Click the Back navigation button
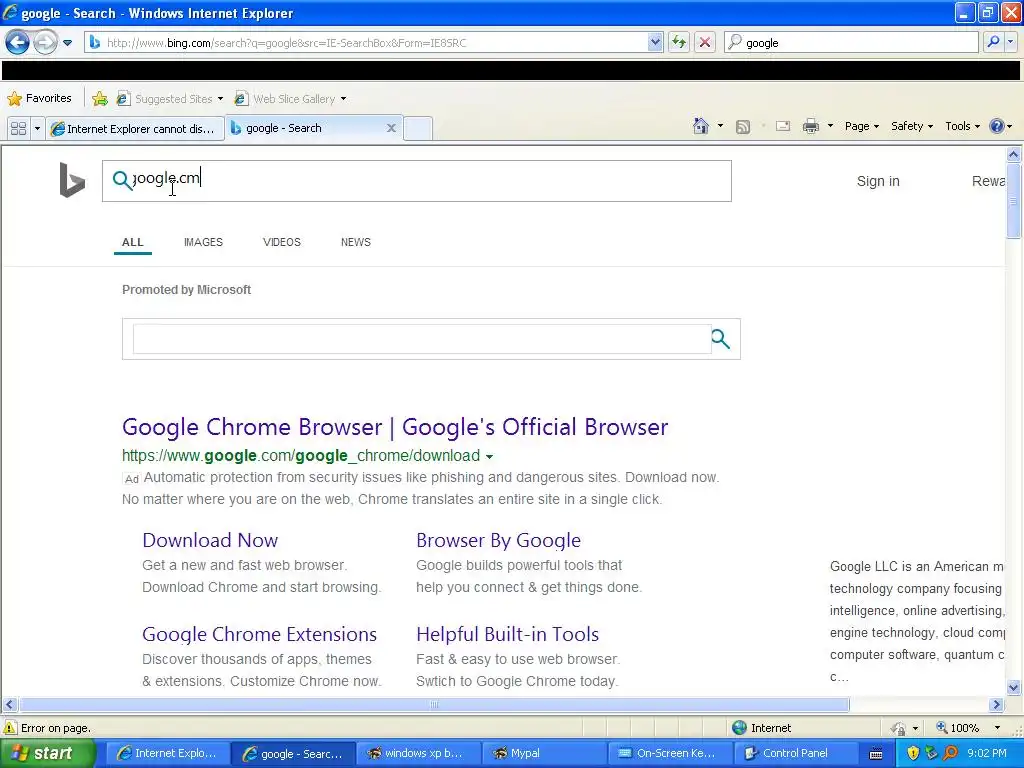Image resolution: width=1024 pixels, height=768 pixels. click(17, 42)
